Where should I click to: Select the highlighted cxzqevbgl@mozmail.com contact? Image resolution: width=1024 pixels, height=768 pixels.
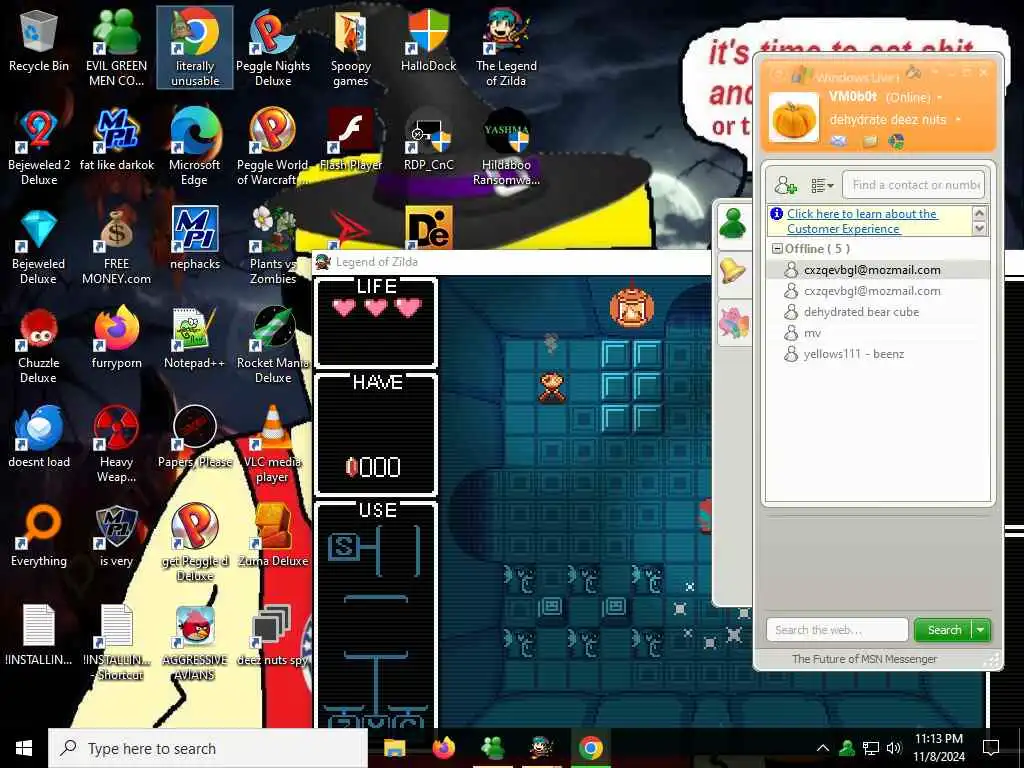point(878,270)
